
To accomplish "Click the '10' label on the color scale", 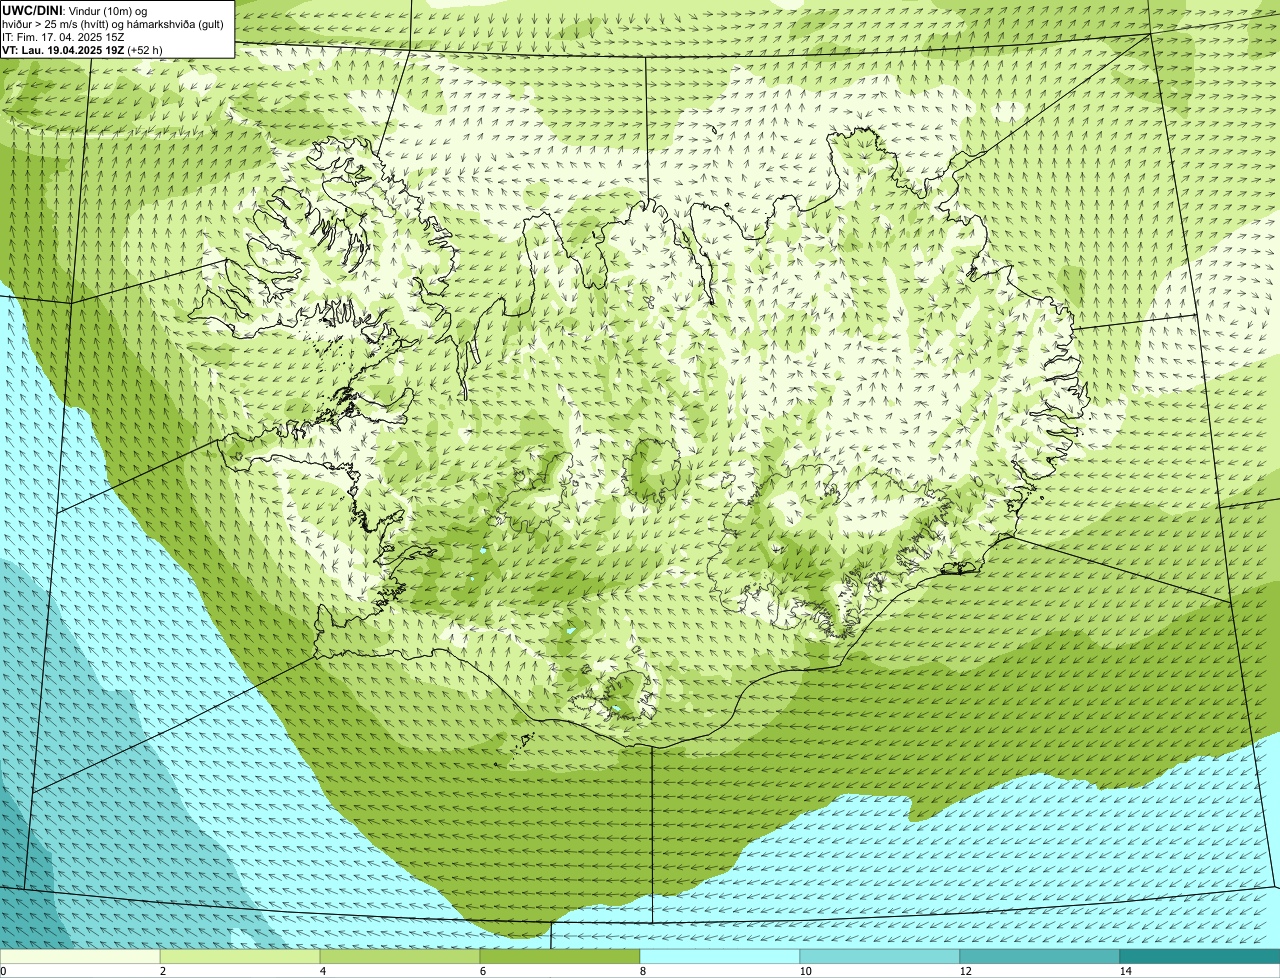I will pos(805,971).
